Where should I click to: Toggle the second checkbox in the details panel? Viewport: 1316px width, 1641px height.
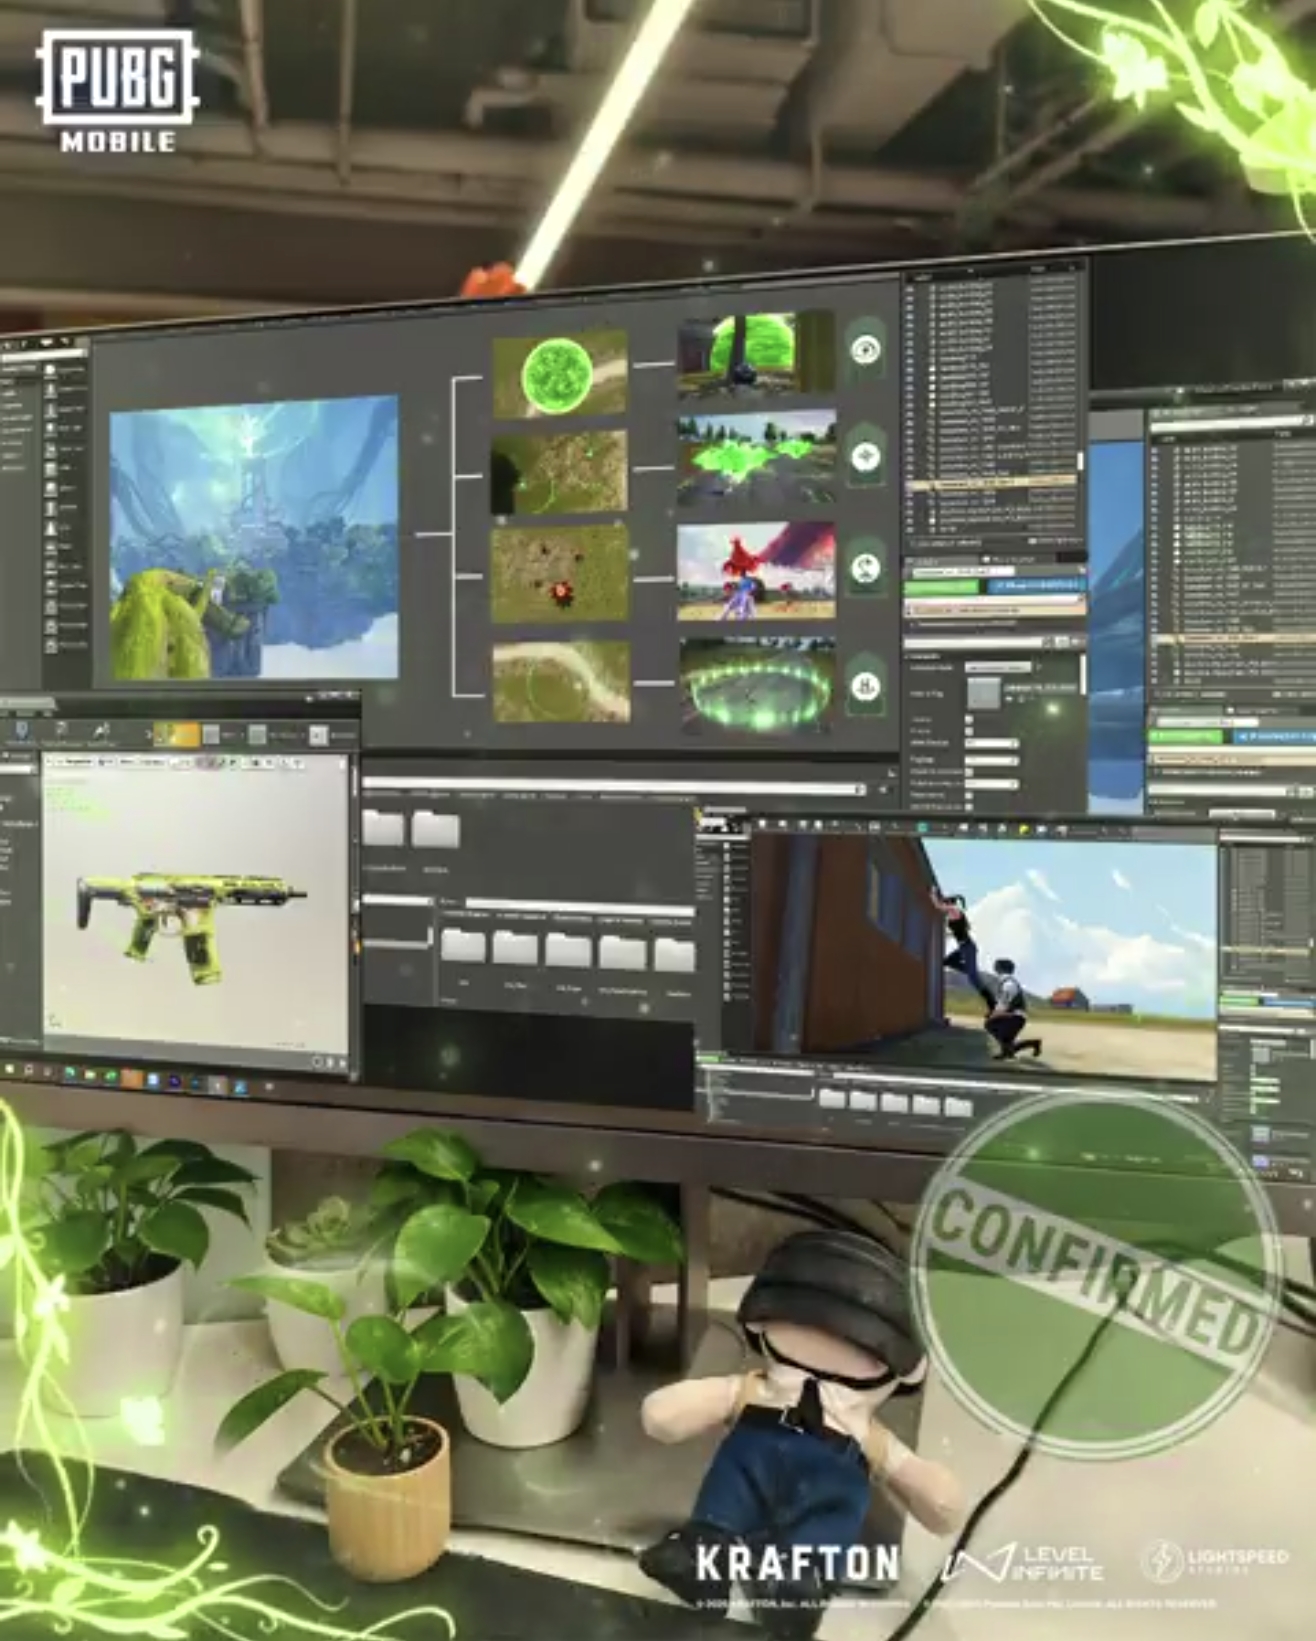point(968,731)
